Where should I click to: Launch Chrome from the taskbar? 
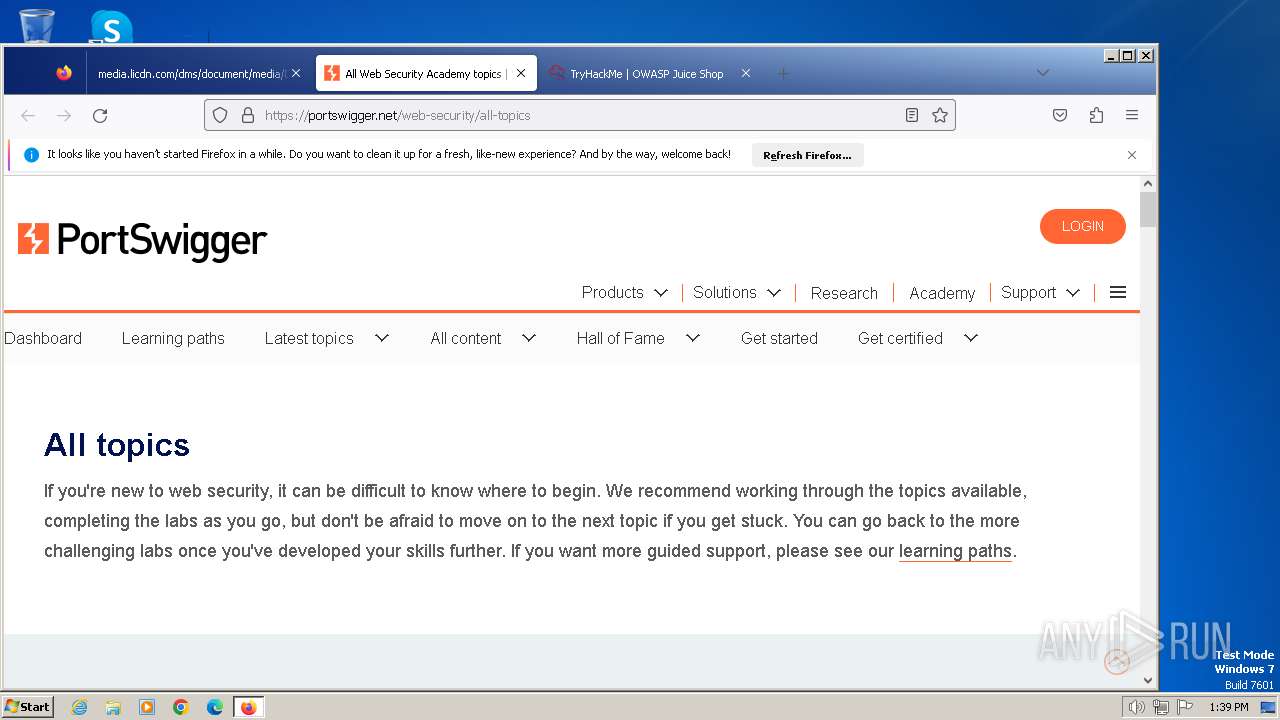pos(181,707)
